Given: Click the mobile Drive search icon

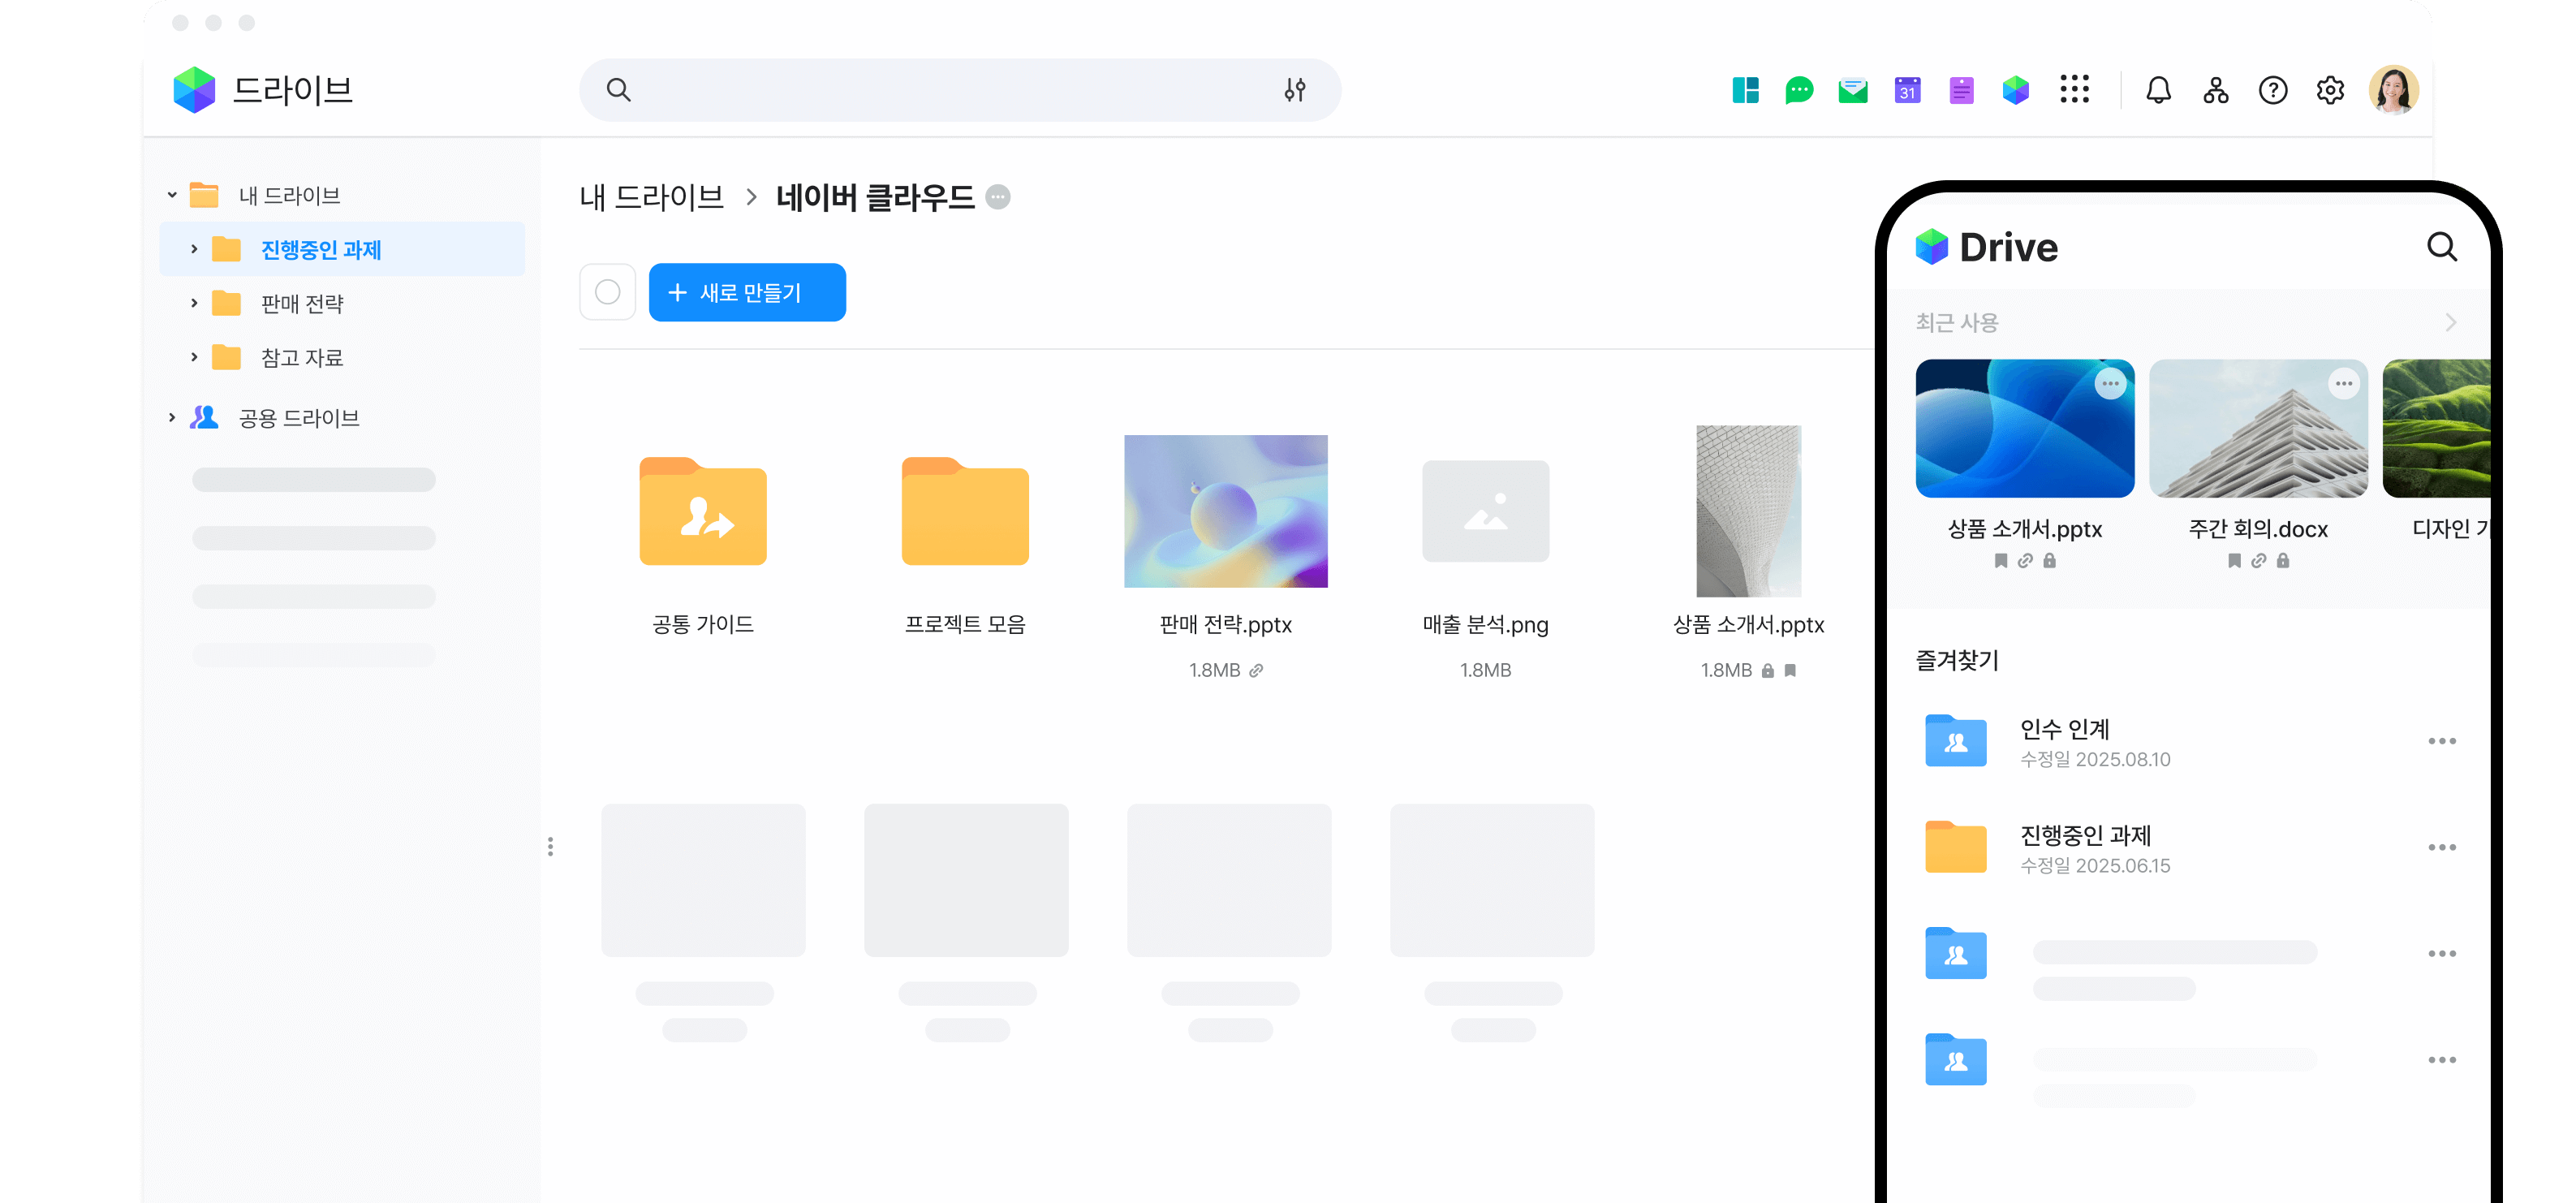Looking at the screenshot, I should [x=2441, y=246].
